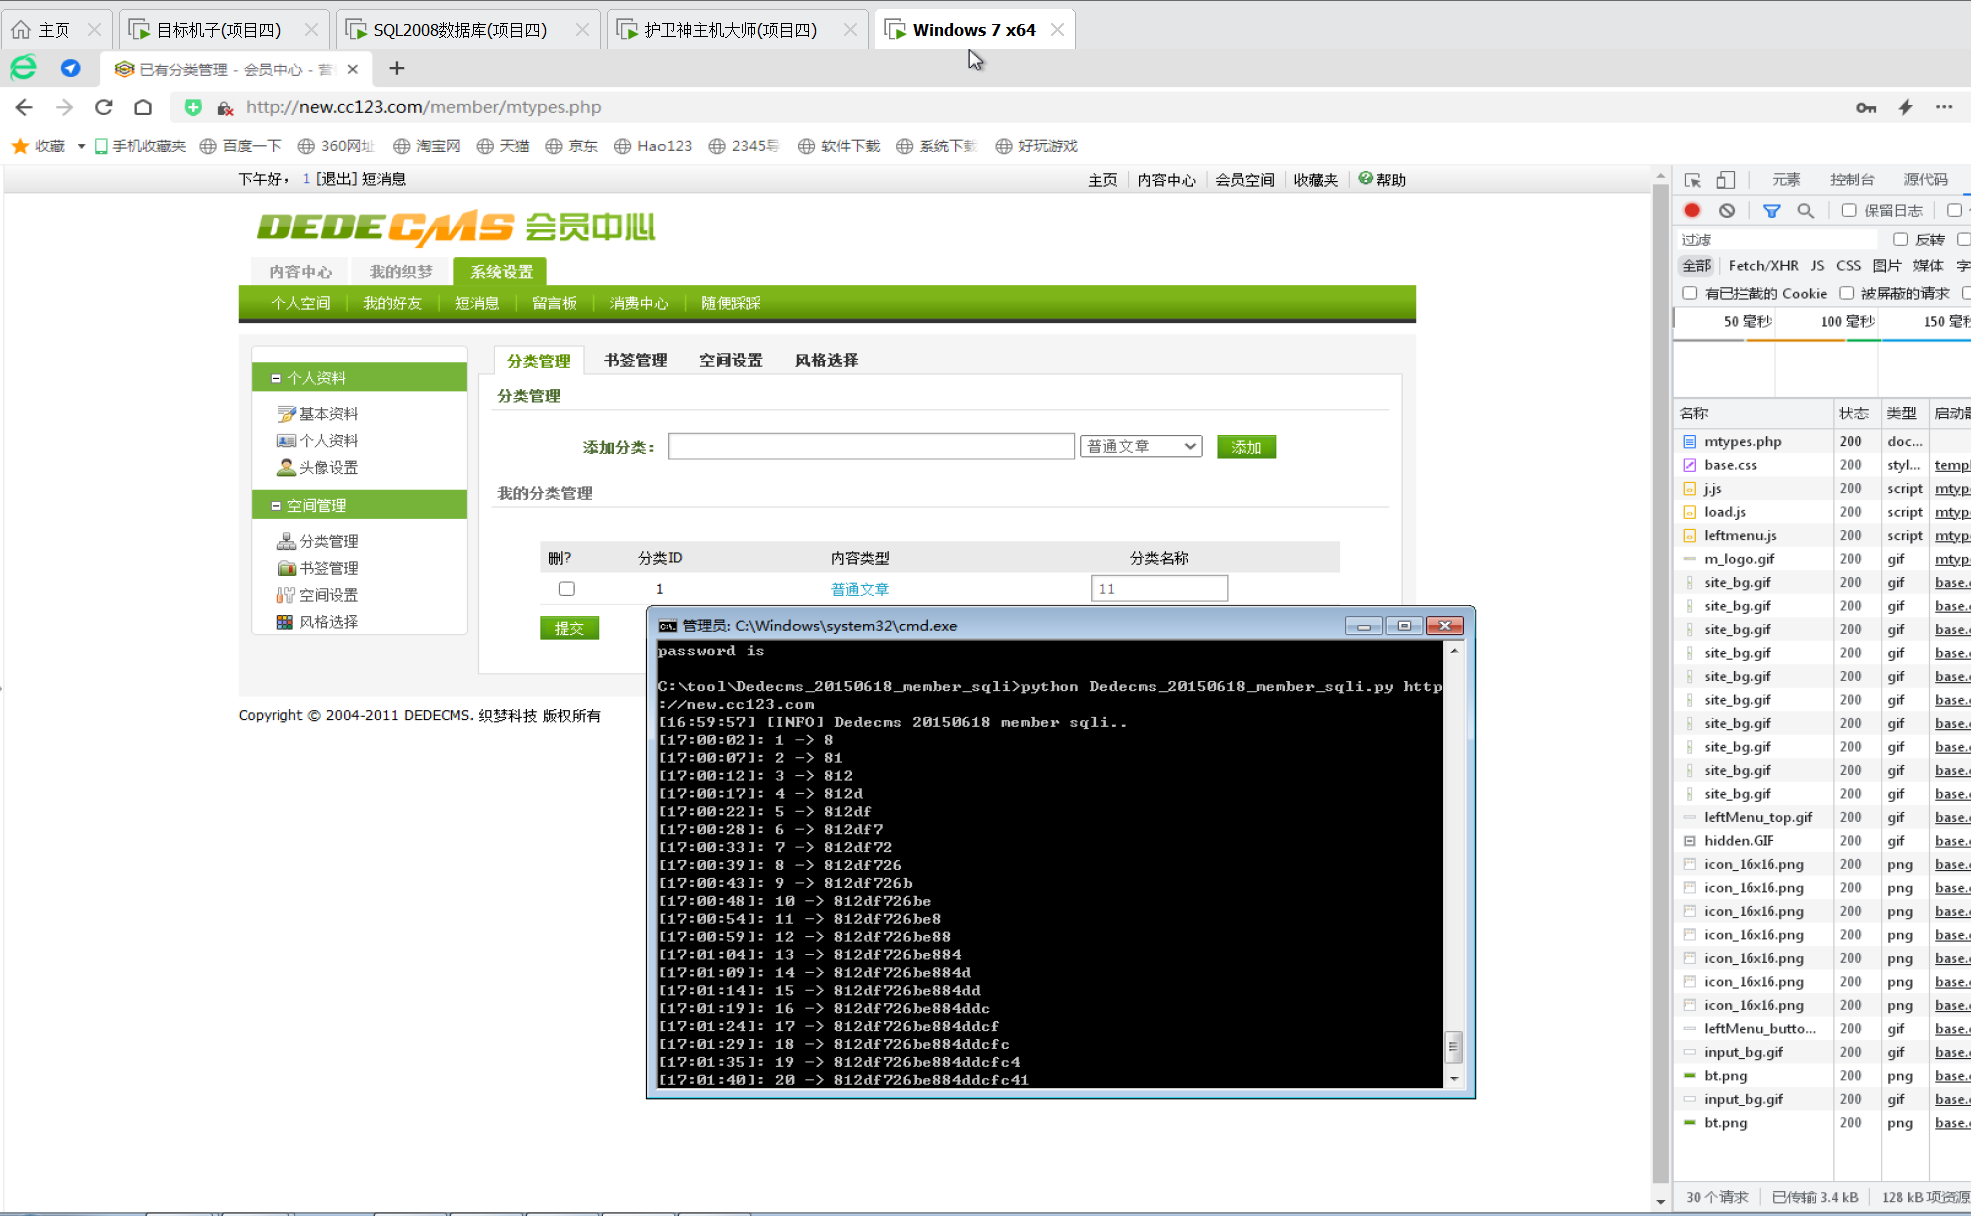This screenshot has height=1216, width=1971.
Task: Go back to previous page in browser
Action: pyautogui.click(x=24, y=107)
